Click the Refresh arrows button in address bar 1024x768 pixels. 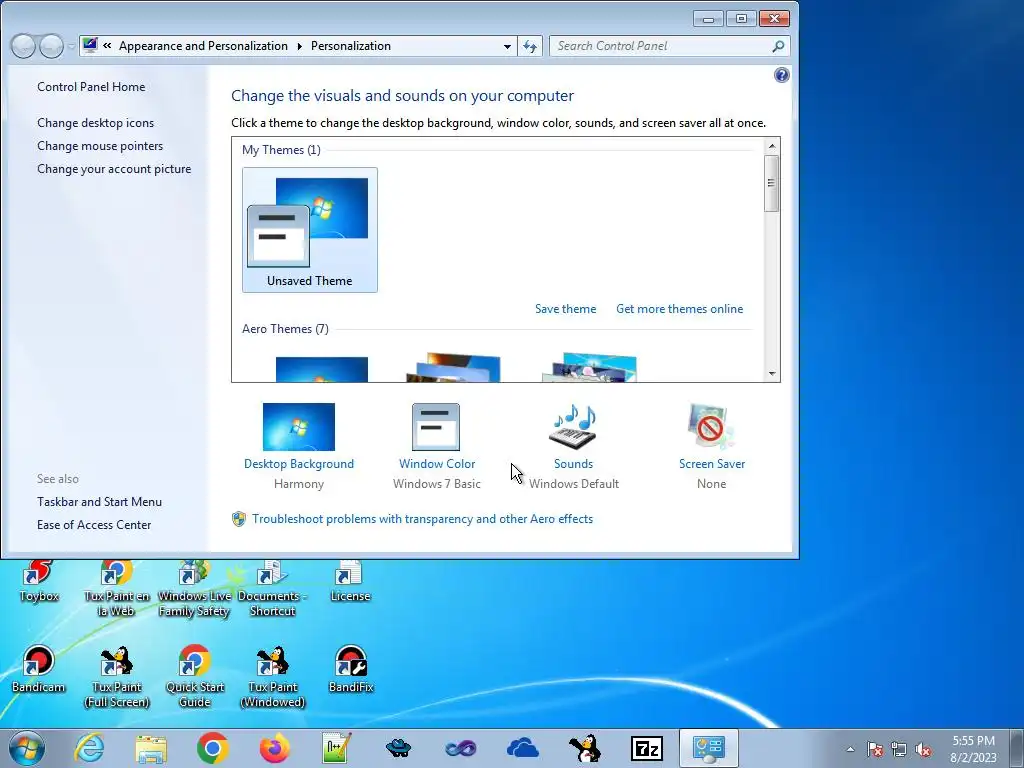click(x=530, y=46)
